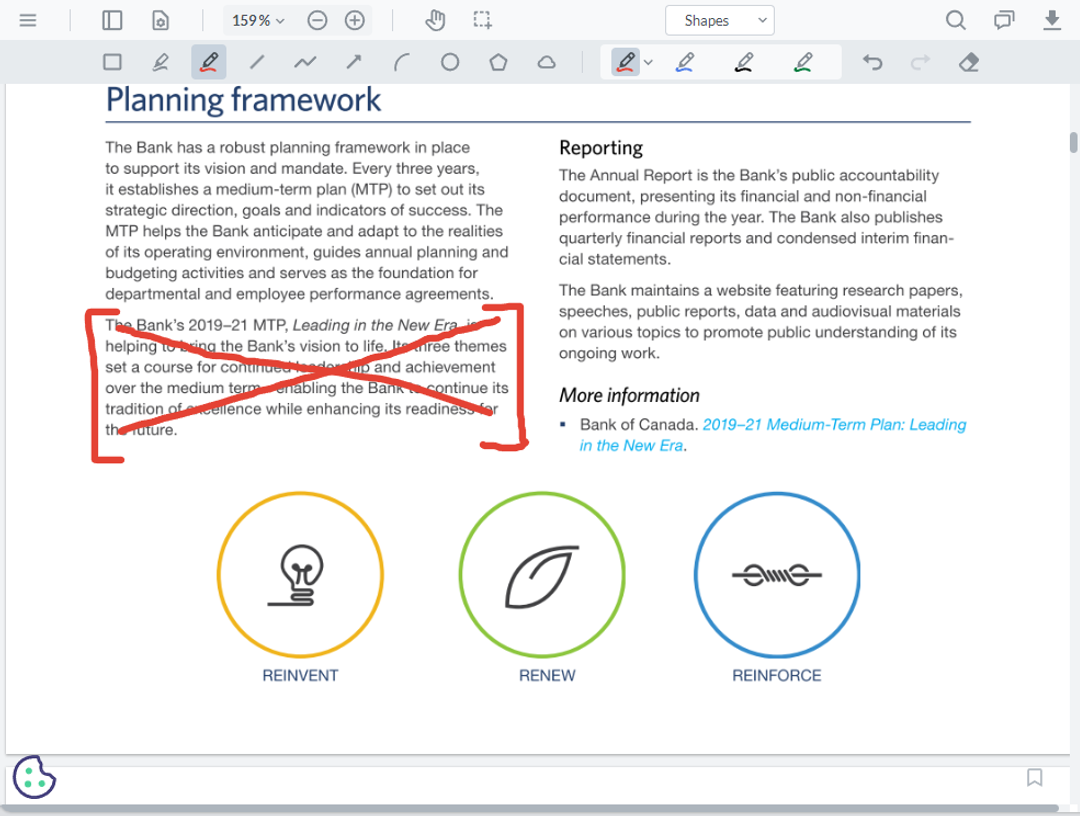Pick the Ellipse shape tool

pyautogui.click(x=450, y=61)
